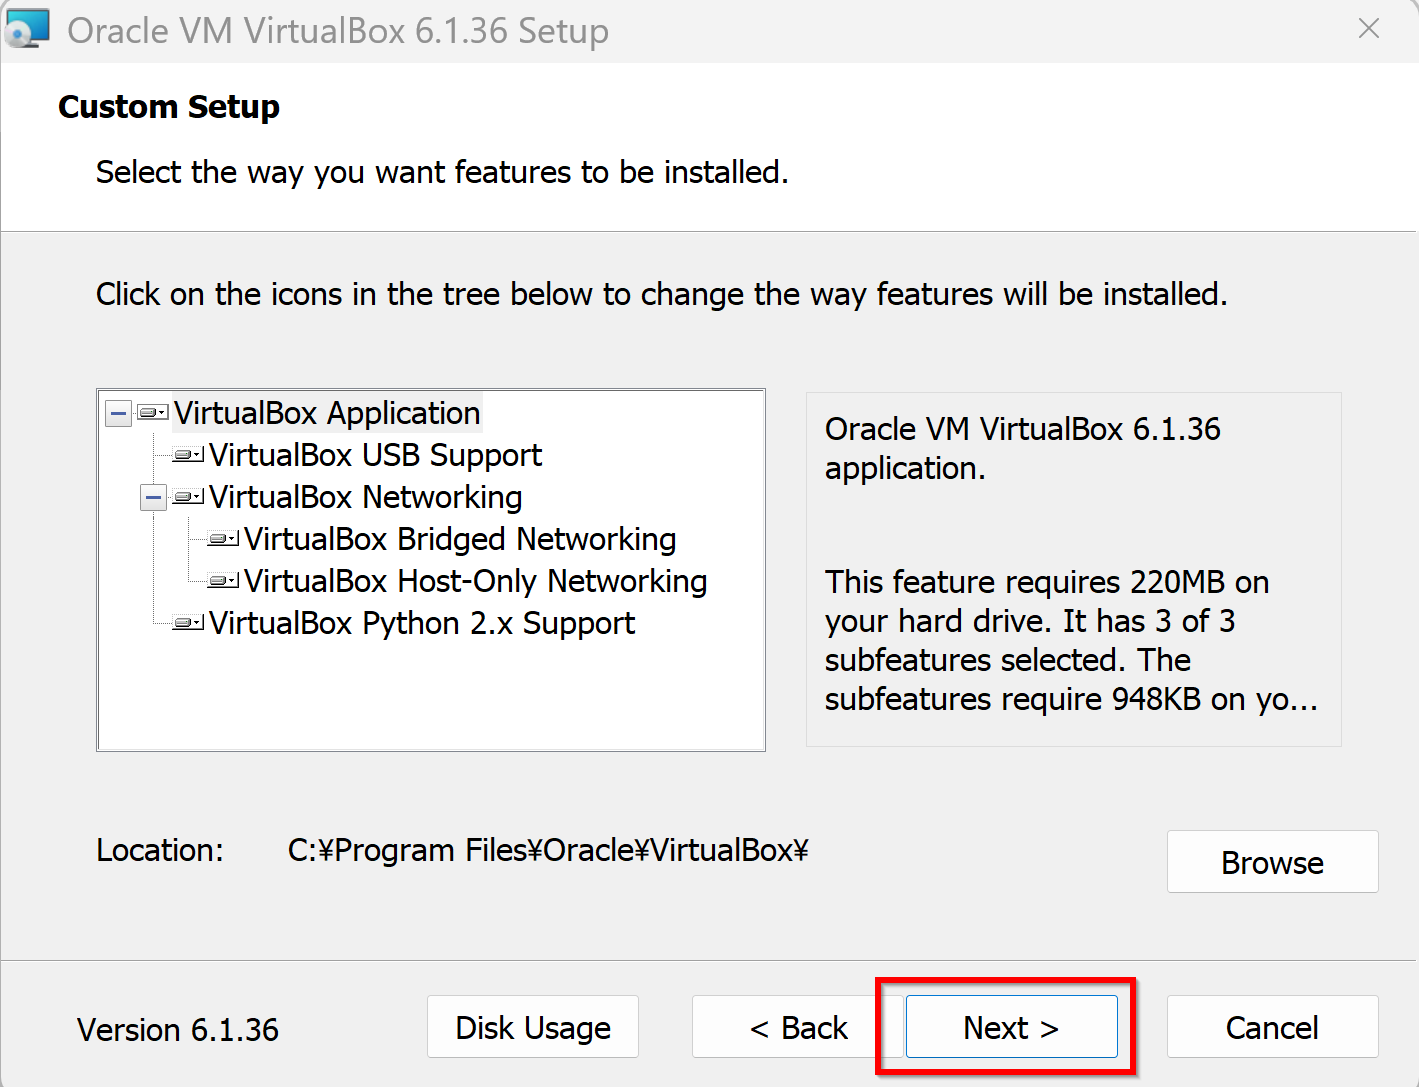Click the VirtualBox Application drive icon

tap(153, 413)
